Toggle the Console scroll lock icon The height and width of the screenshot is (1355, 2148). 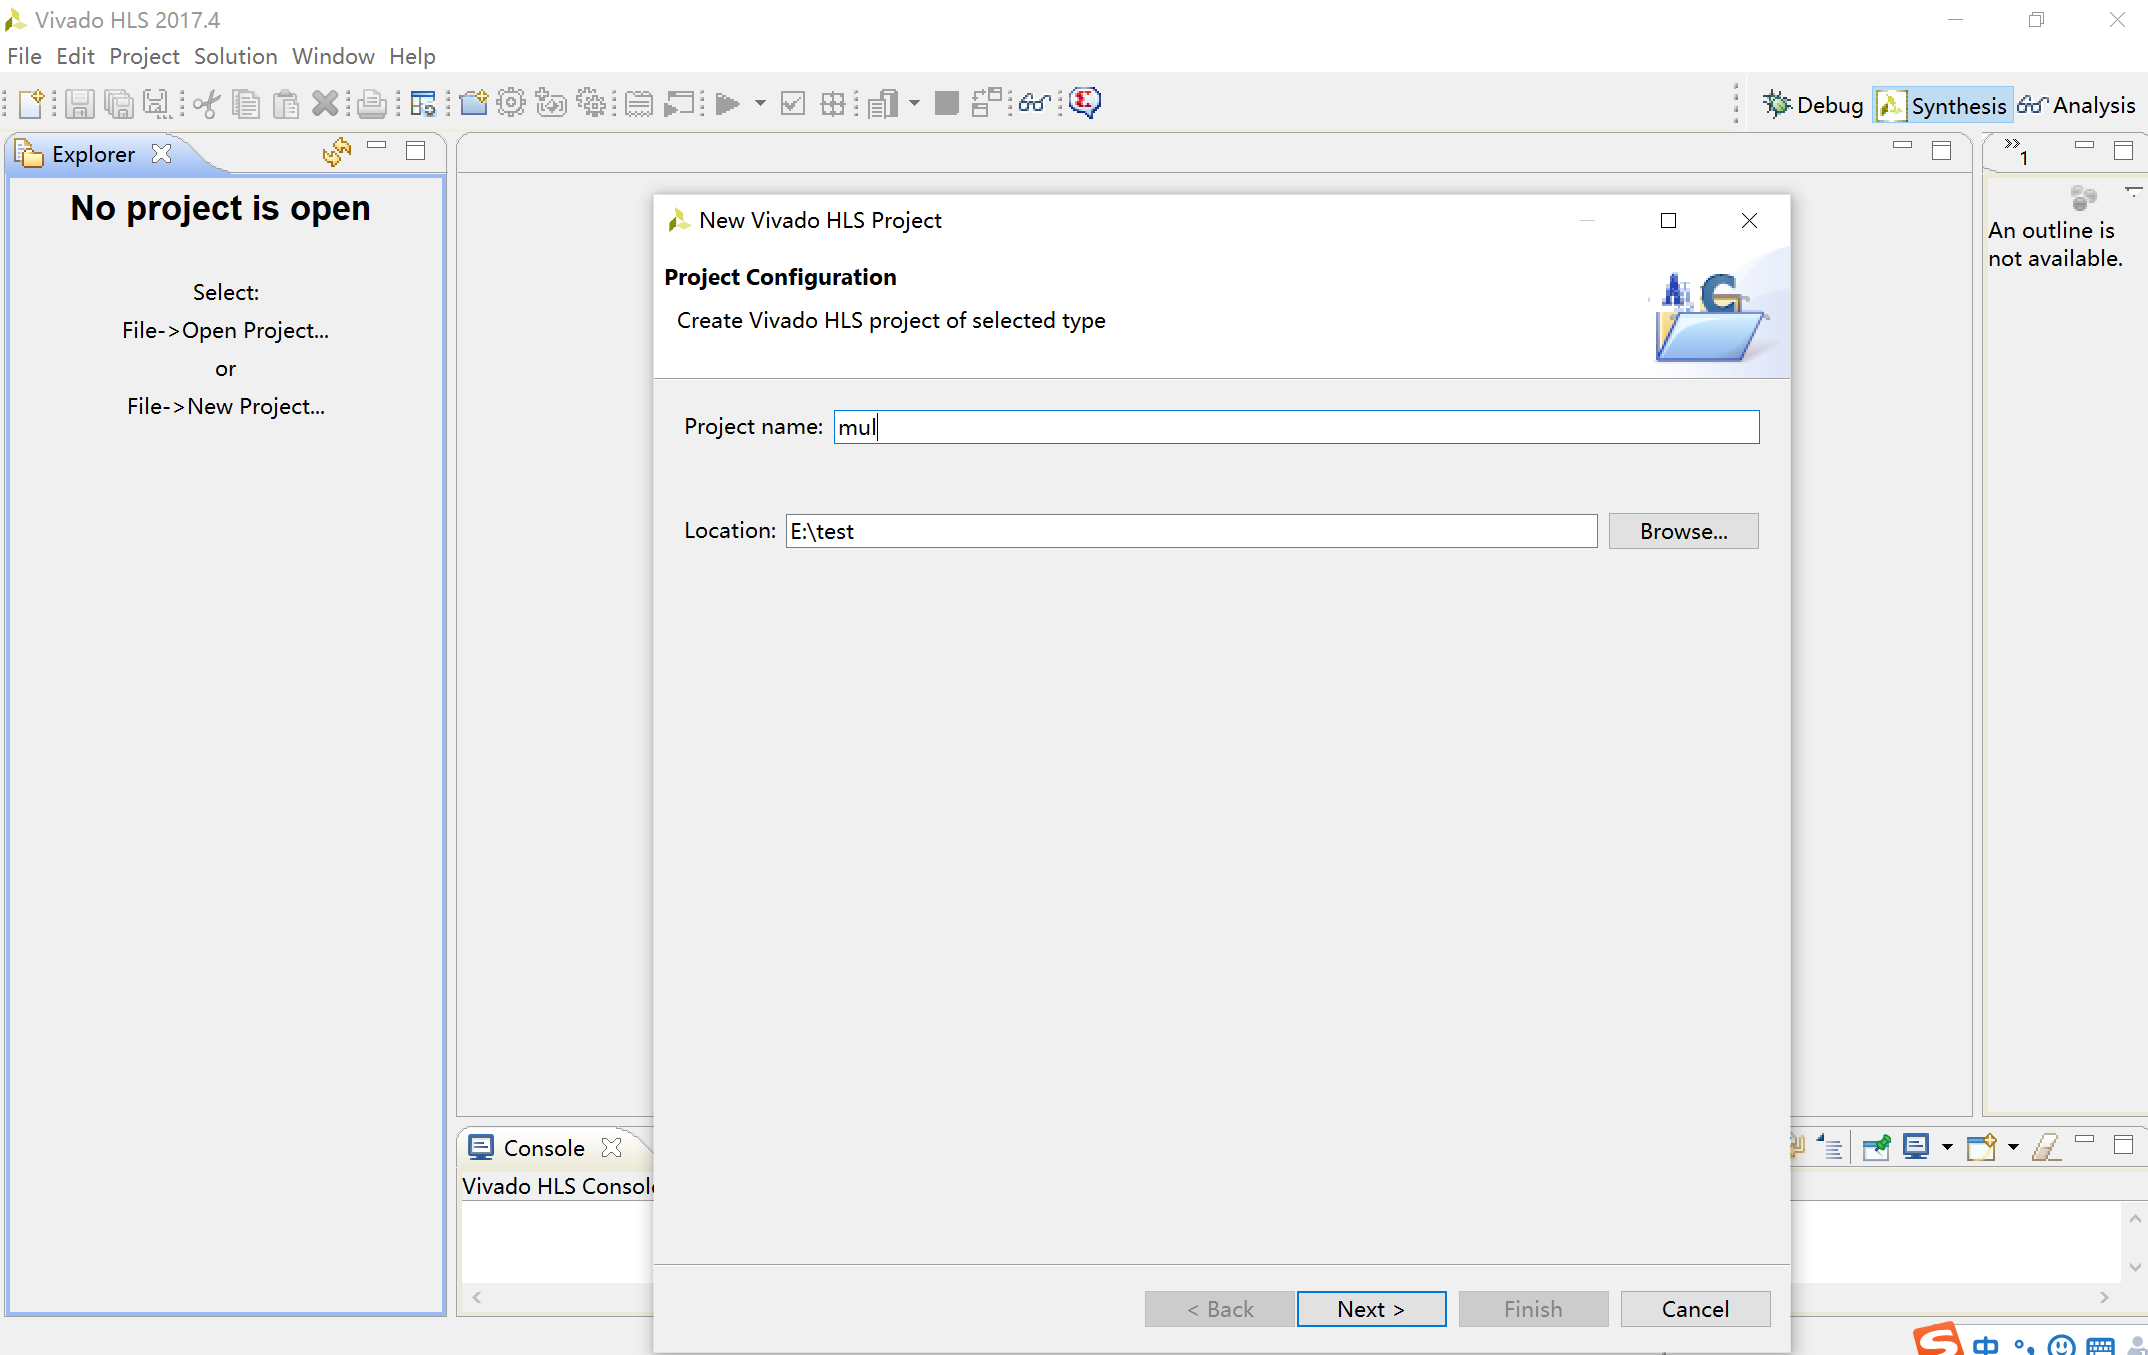pyautogui.click(x=1830, y=1146)
